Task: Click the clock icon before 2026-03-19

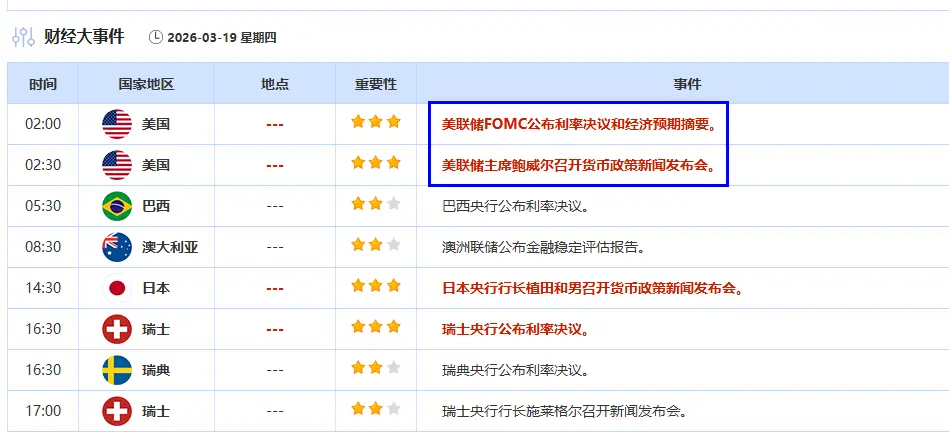Action: pyautogui.click(x=156, y=38)
